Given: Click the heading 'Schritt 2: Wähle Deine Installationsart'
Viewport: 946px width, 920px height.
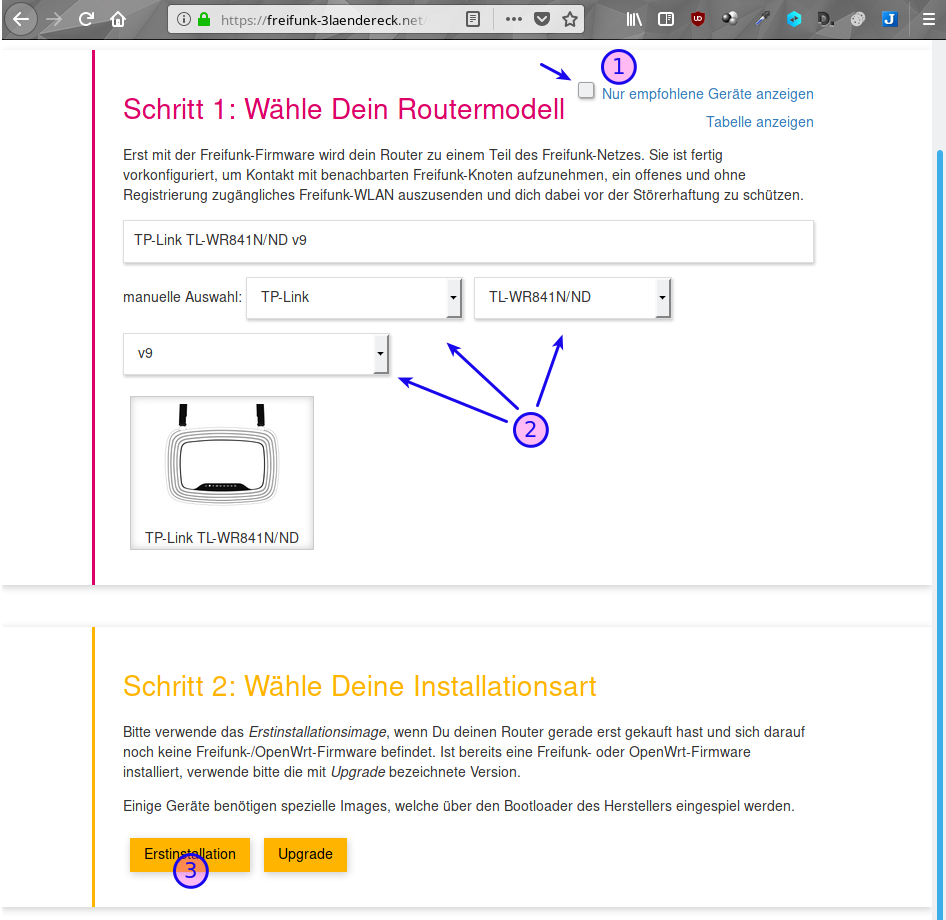Looking at the screenshot, I should tap(360, 687).
